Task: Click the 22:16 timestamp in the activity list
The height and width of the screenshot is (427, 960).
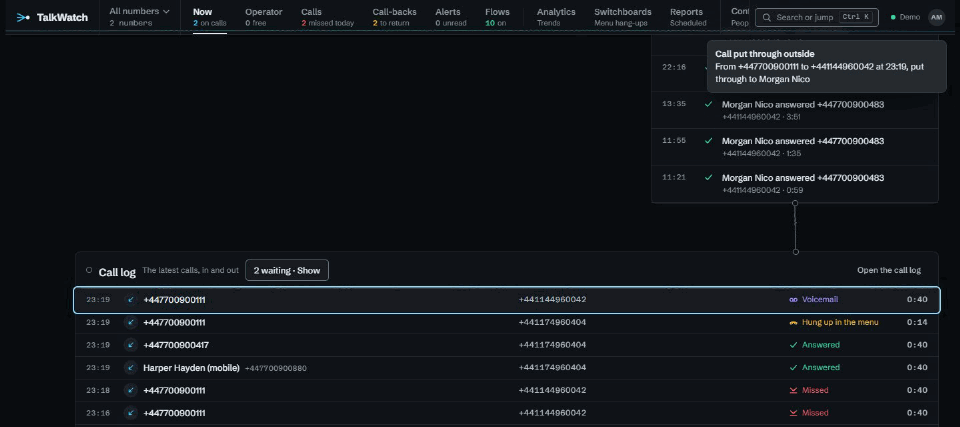Action: [x=673, y=67]
